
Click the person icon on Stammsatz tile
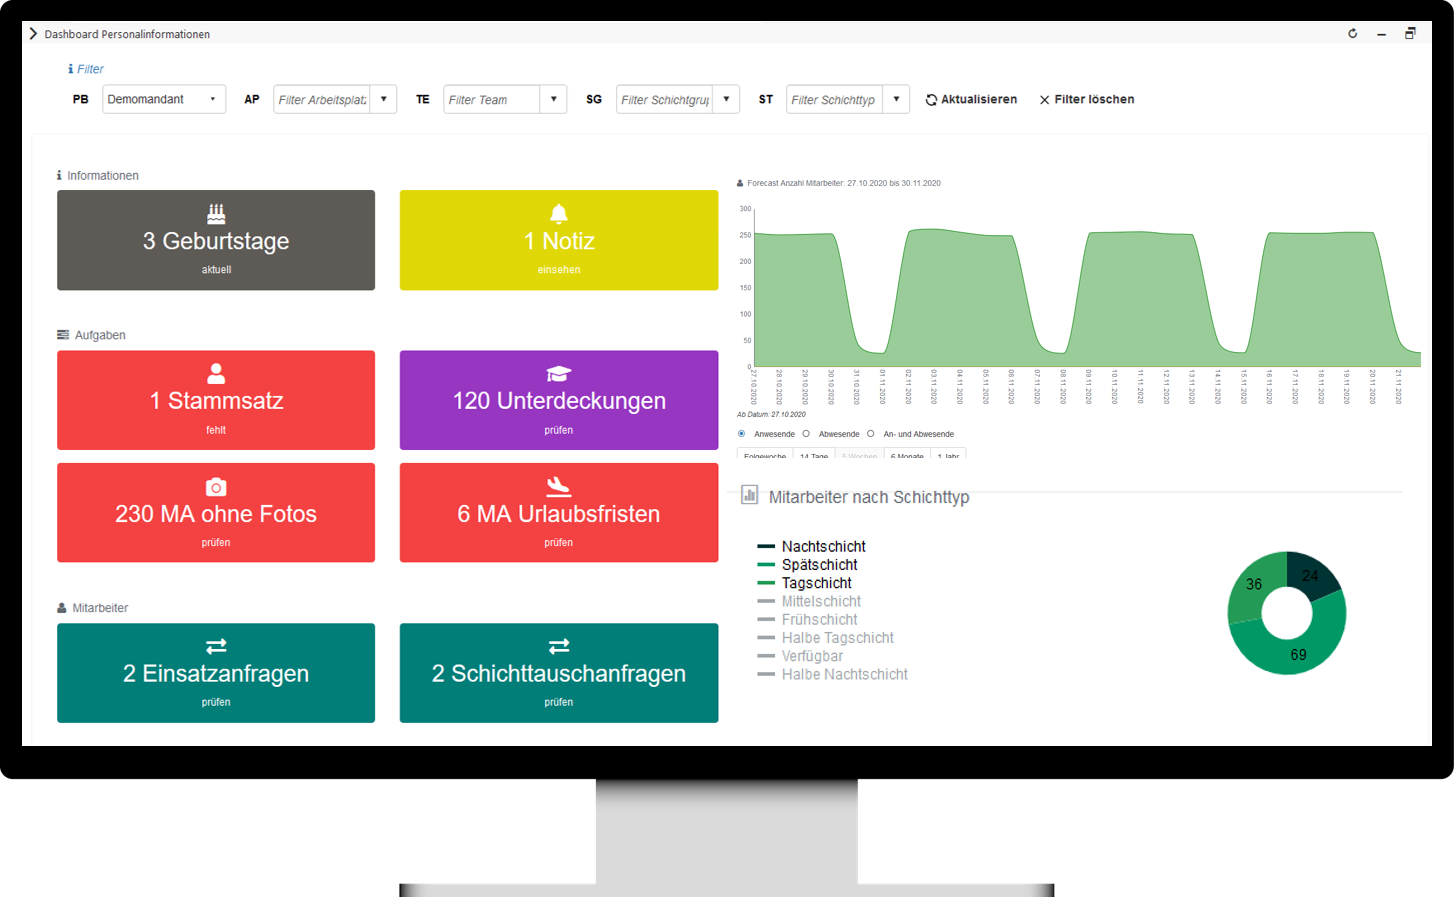point(216,374)
